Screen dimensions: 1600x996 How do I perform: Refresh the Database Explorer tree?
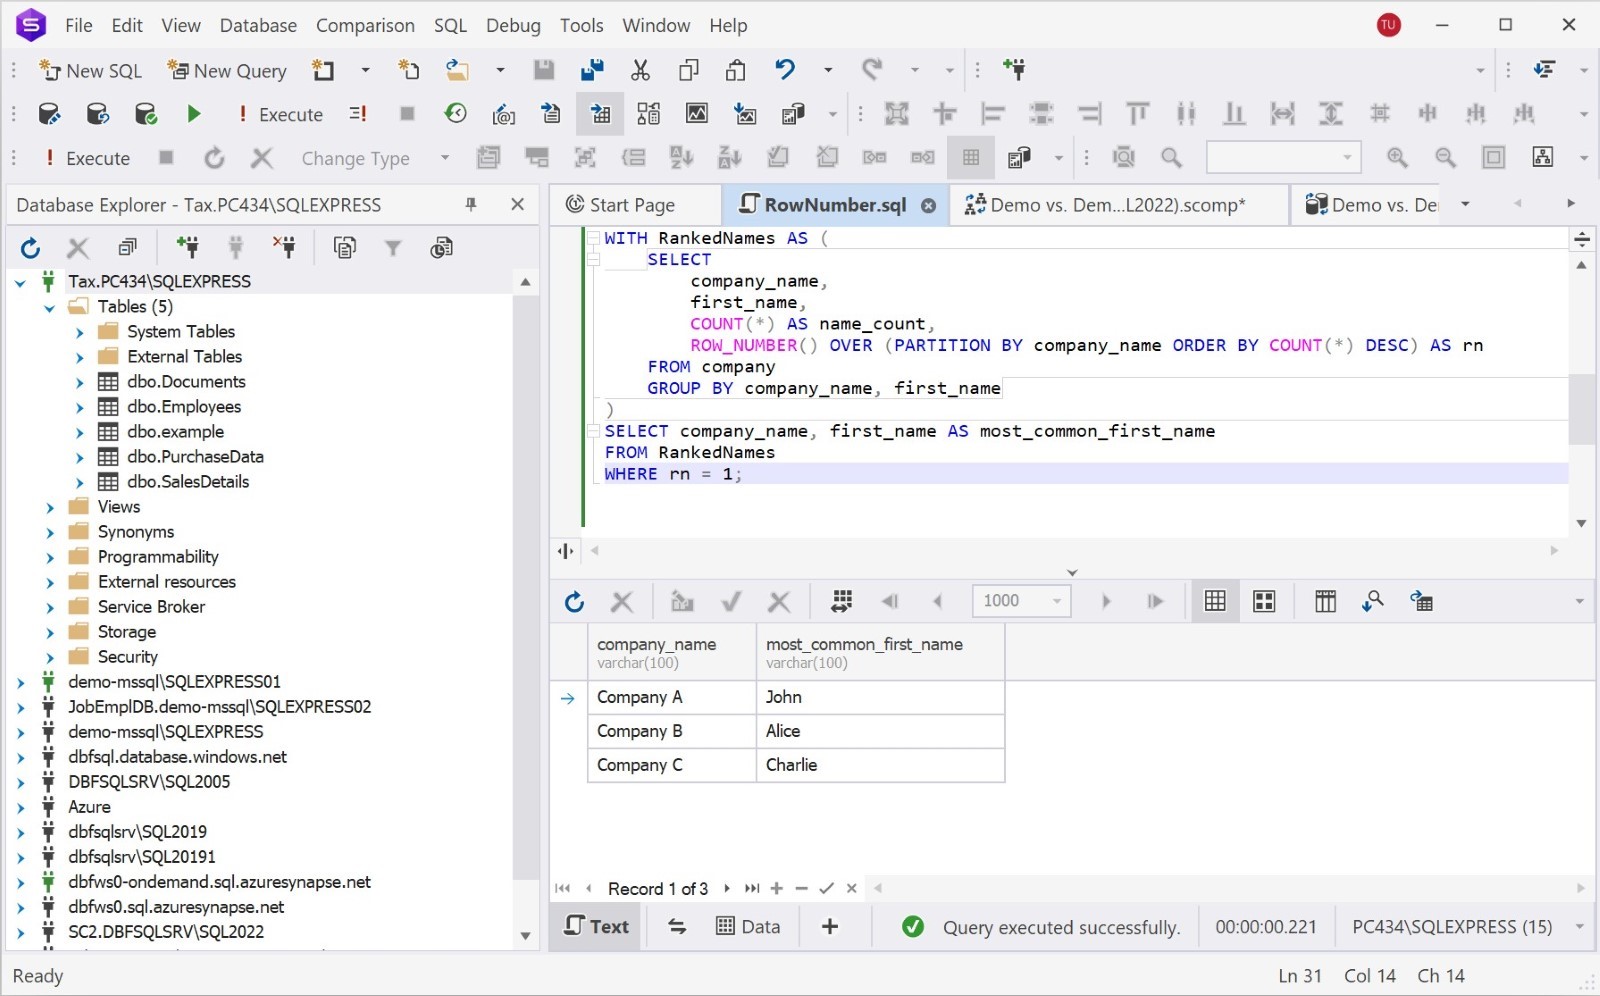point(30,248)
